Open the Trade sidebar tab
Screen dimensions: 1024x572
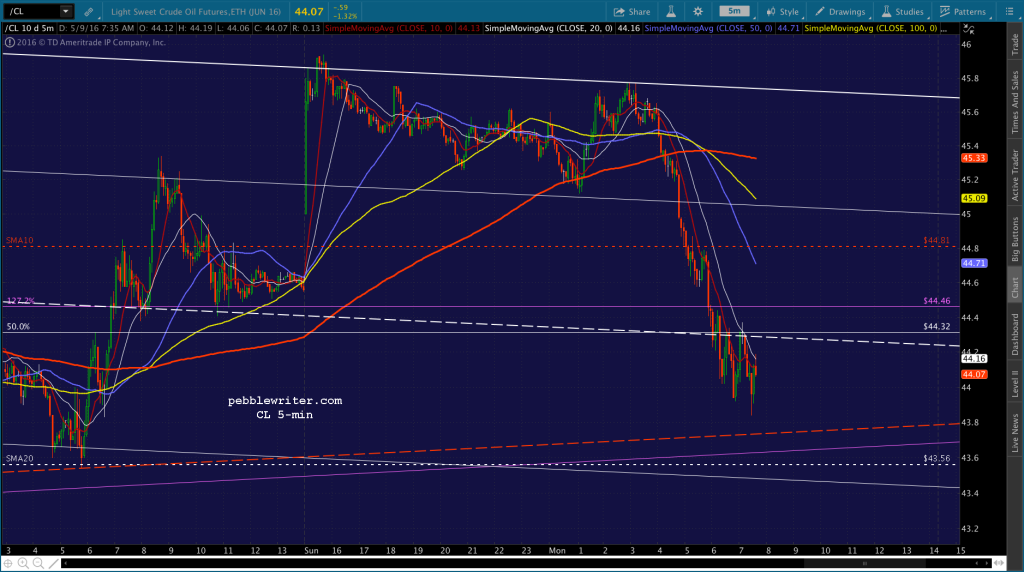(x=1015, y=44)
